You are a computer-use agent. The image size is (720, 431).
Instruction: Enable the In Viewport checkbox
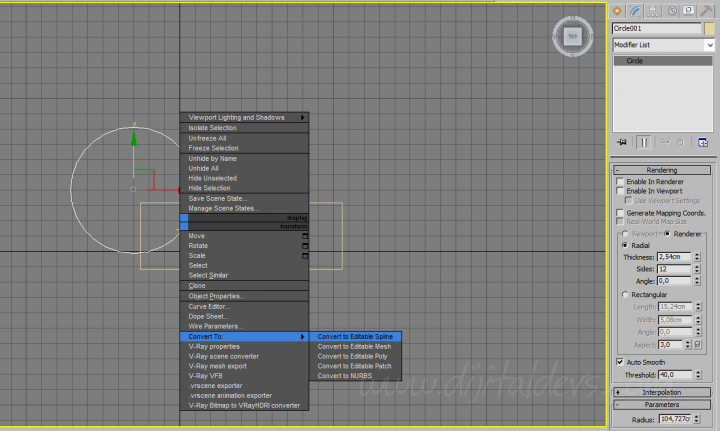click(620, 191)
